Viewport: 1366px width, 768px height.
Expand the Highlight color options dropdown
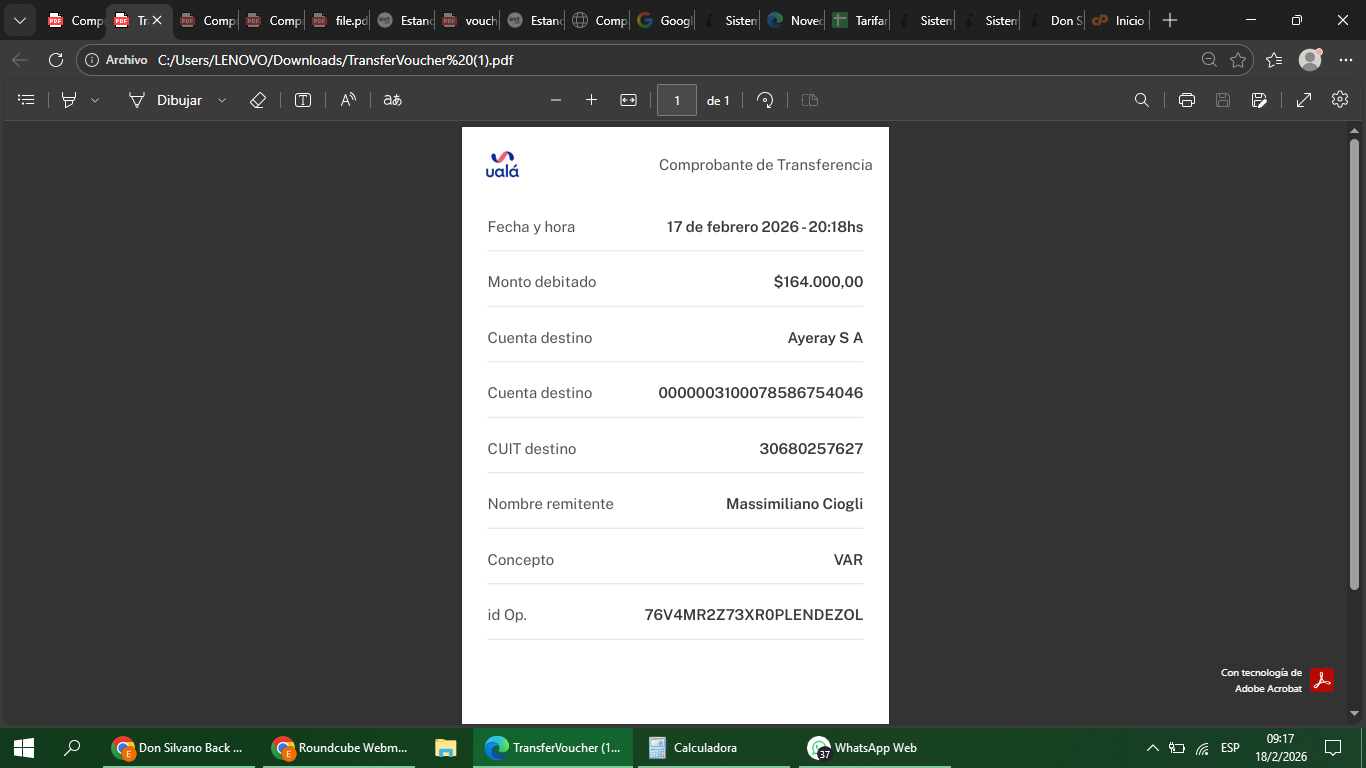95,100
